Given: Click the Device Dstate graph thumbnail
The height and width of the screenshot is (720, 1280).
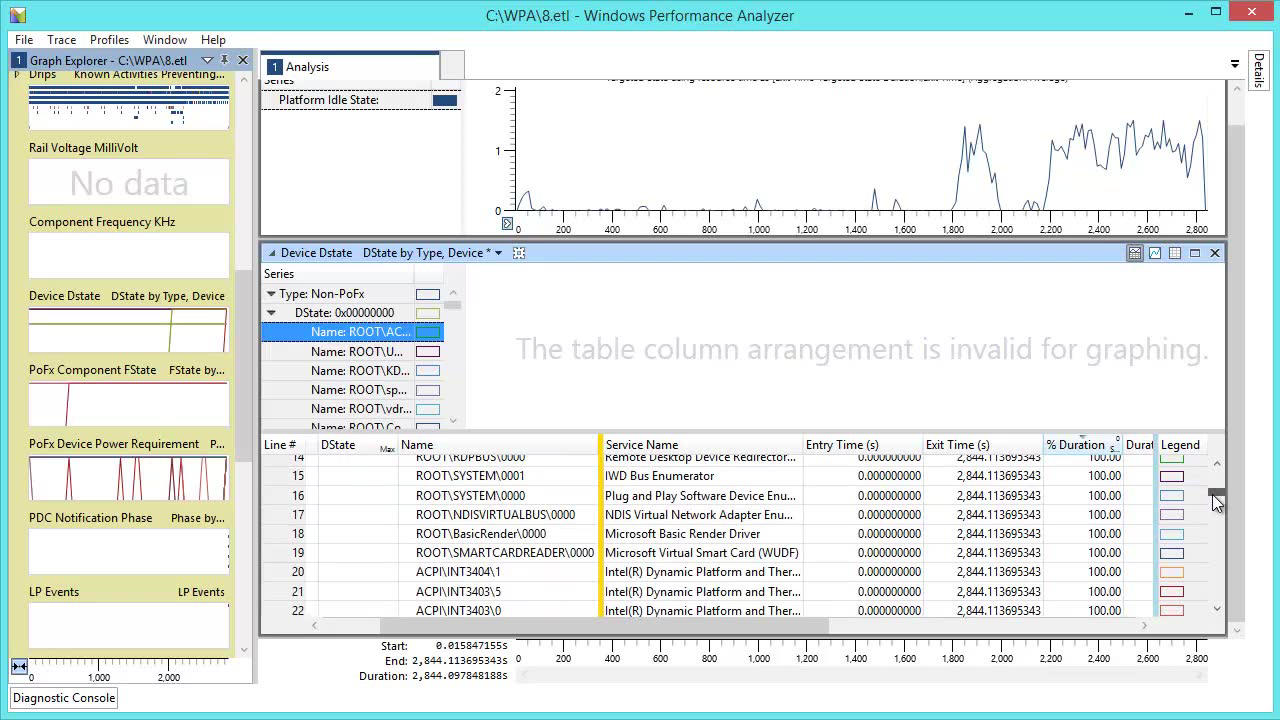Looking at the screenshot, I should point(128,330).
